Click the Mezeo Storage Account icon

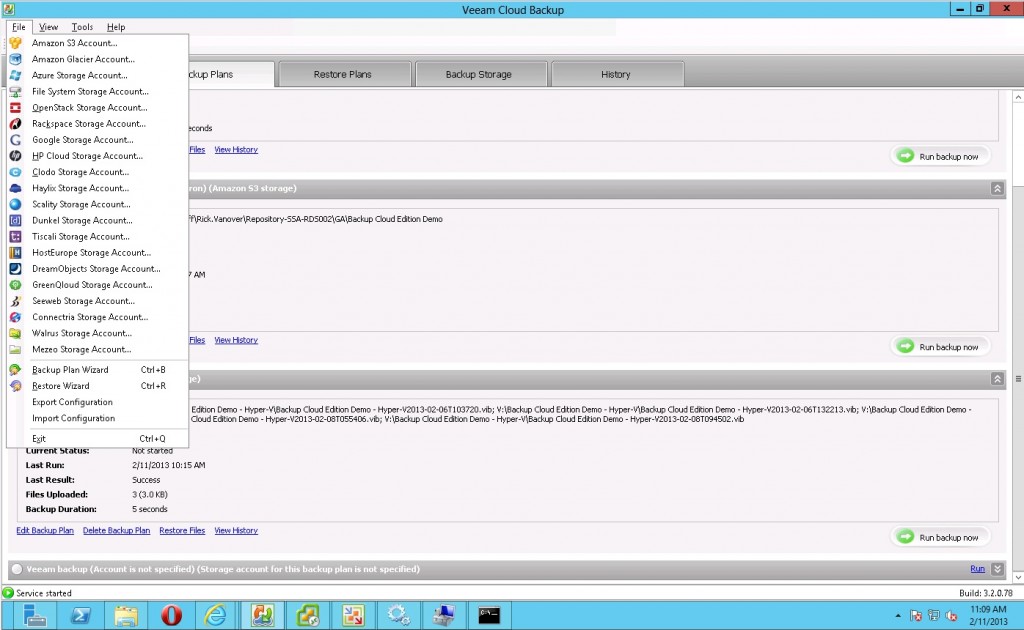(16, 349)
